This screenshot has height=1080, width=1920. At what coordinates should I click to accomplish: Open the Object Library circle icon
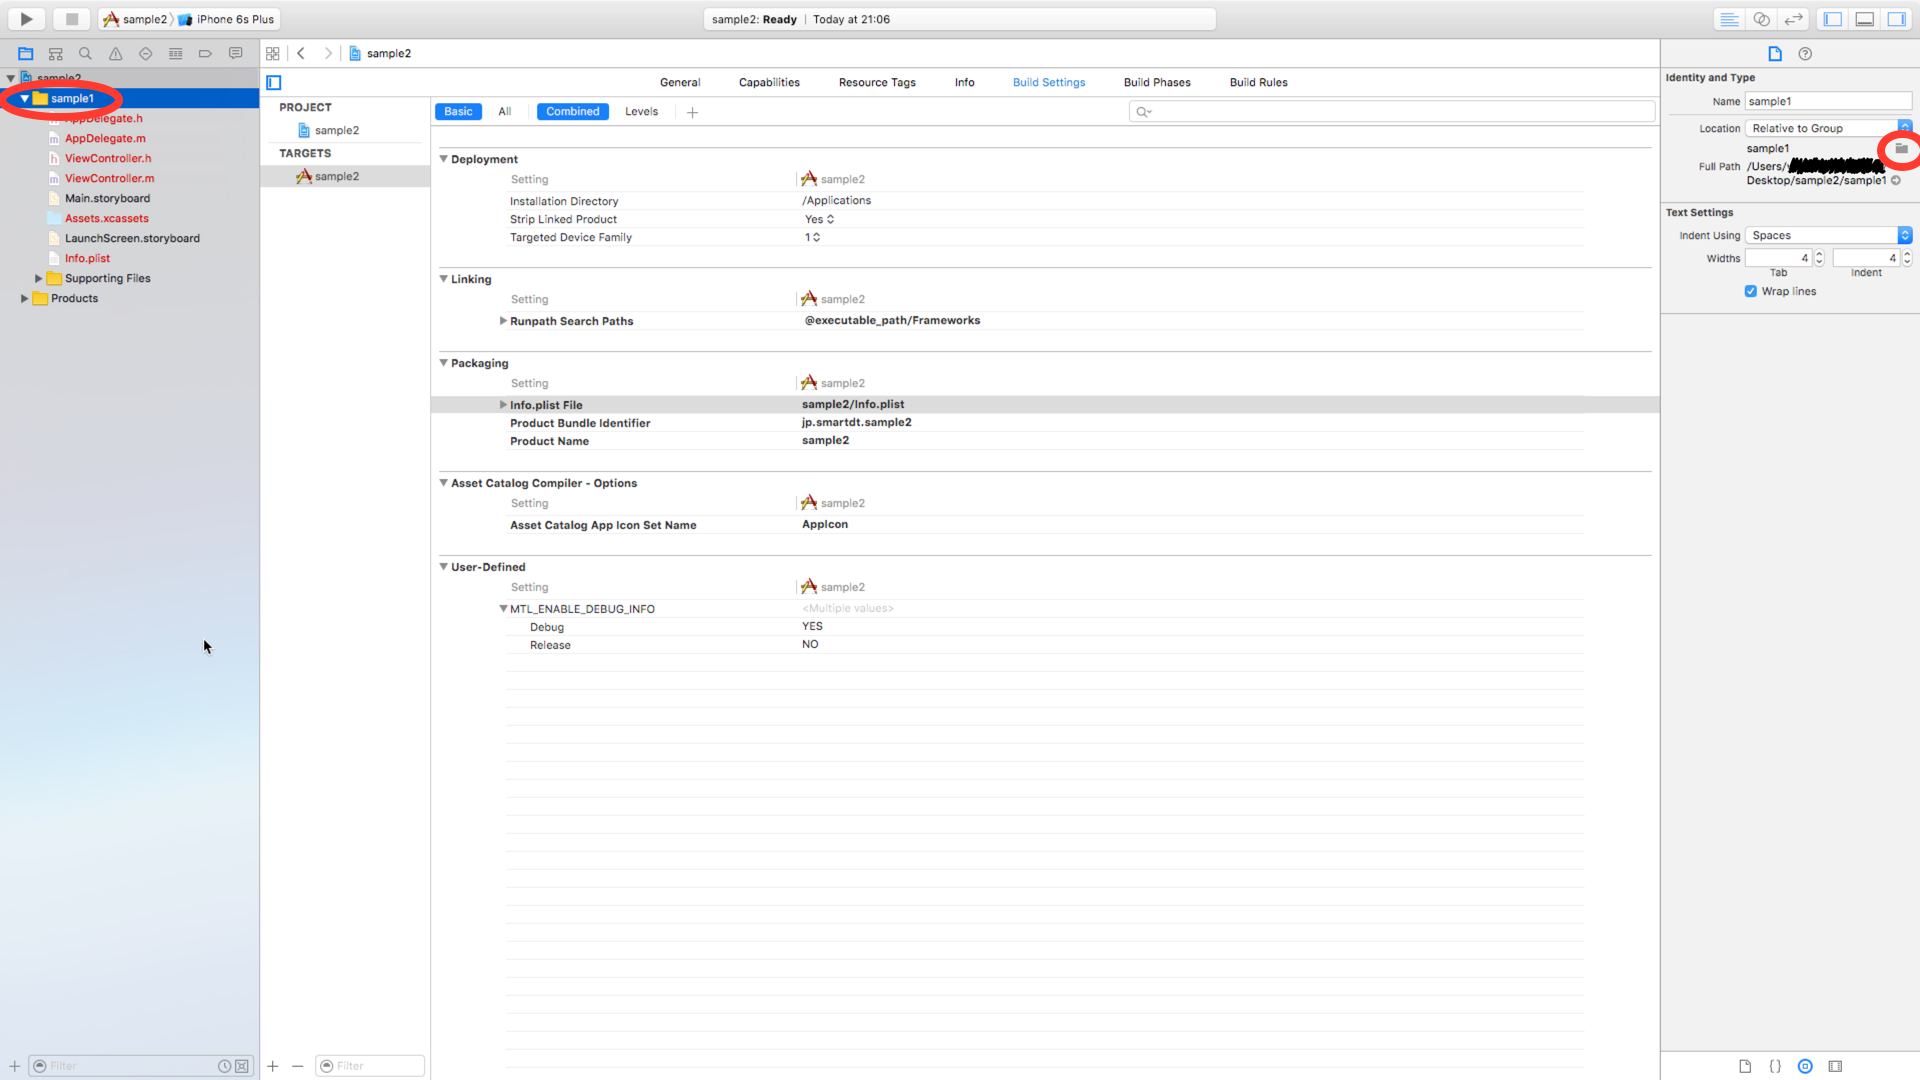1805,1066
